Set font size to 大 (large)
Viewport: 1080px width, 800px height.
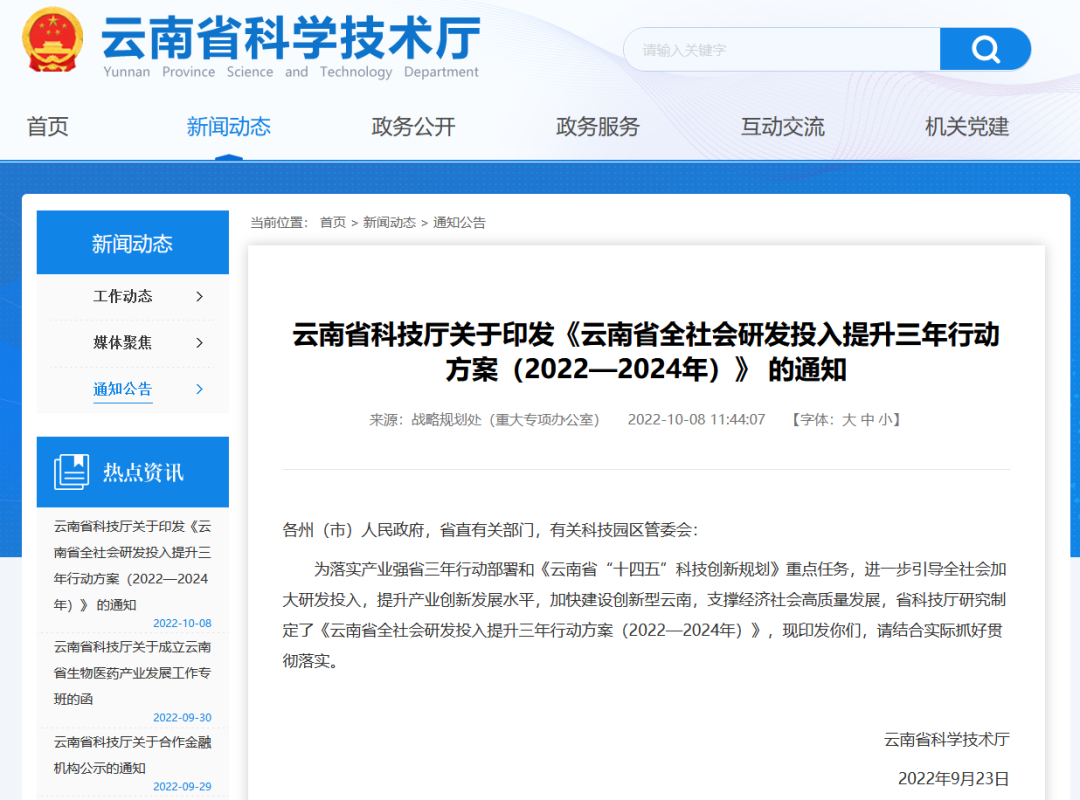click(x=848, y=420)
